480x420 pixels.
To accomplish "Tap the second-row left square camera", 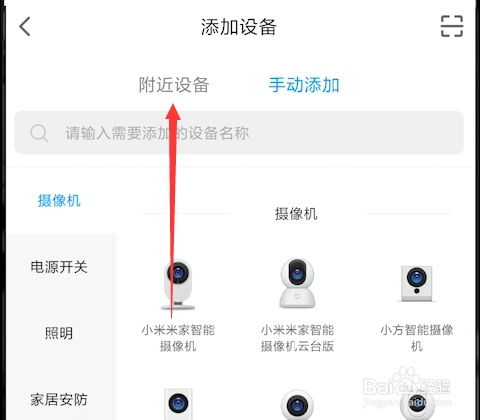I will click(178, 404).
